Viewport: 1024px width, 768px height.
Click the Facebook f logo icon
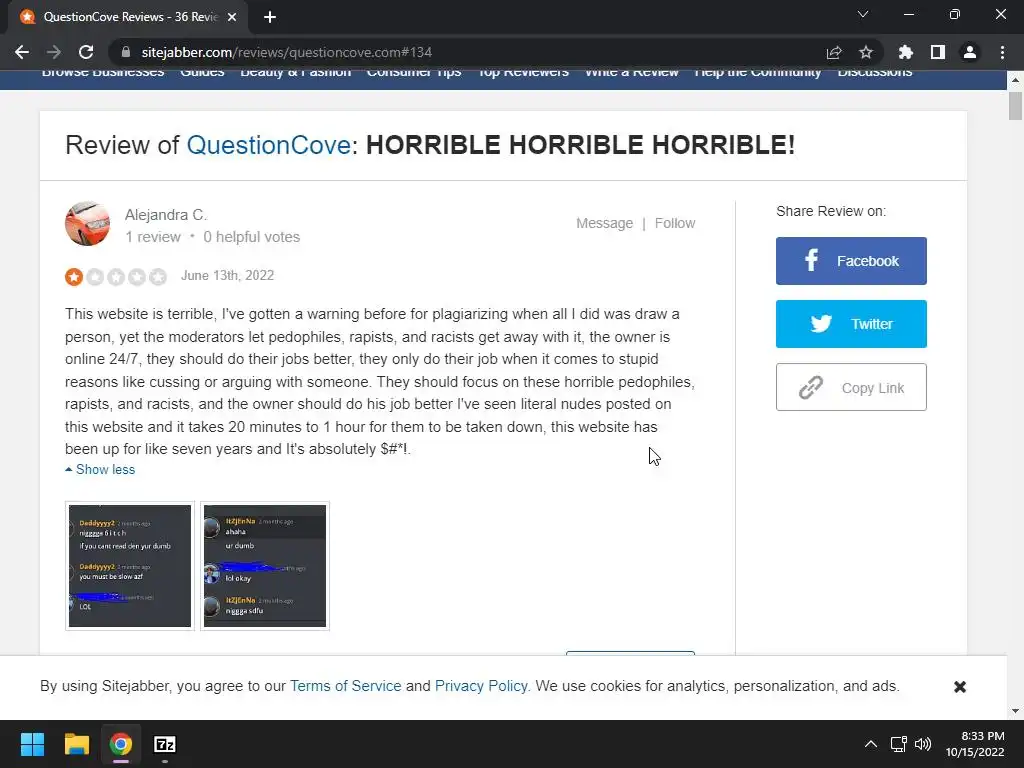811,261
